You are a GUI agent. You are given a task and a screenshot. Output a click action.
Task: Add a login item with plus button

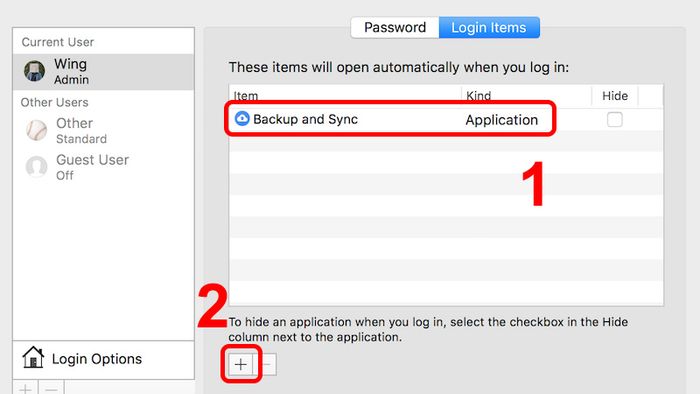(241, 365)
